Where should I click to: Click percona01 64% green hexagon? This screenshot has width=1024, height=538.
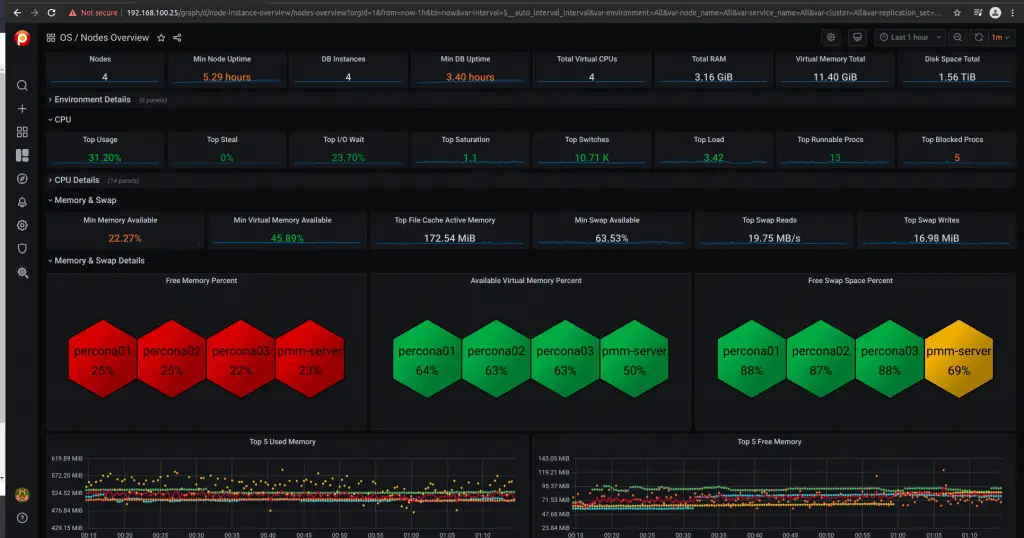(427, 359)
